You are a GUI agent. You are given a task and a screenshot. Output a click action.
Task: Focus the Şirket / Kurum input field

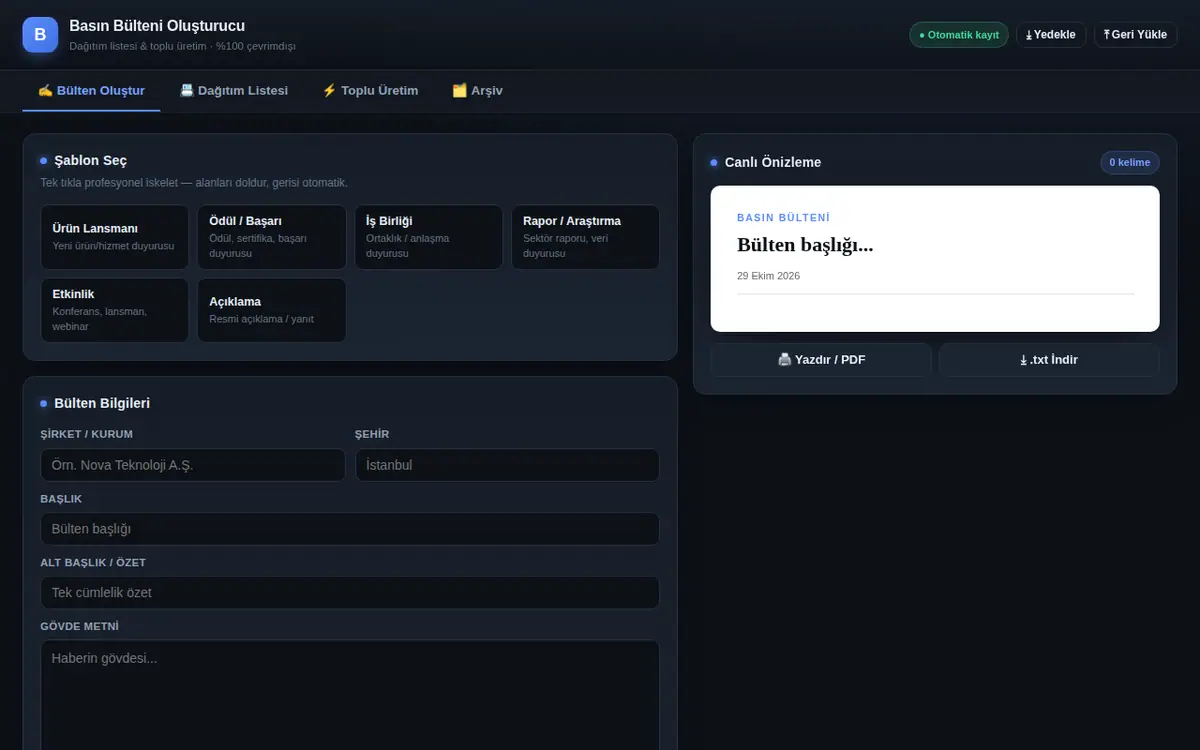click(193, 465)
